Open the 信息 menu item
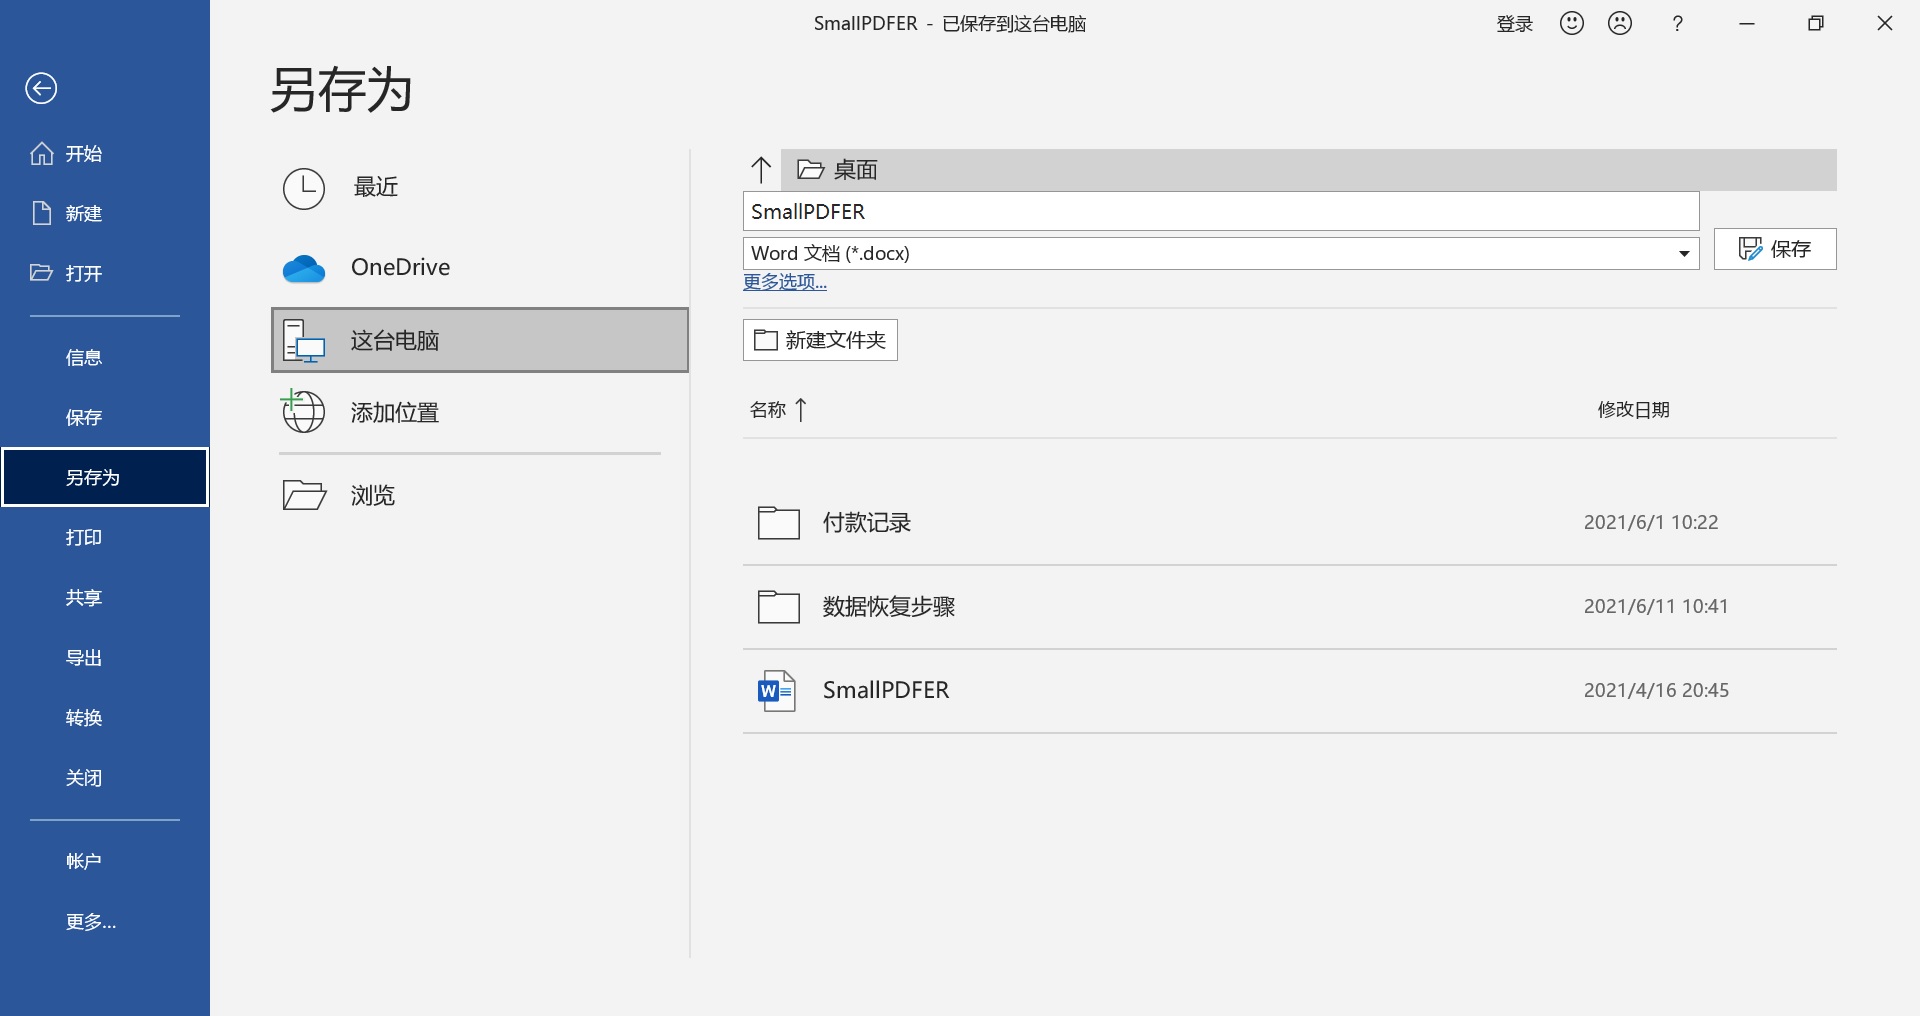The width and height of the screenshot is (1920, 1016). point(84,358)
